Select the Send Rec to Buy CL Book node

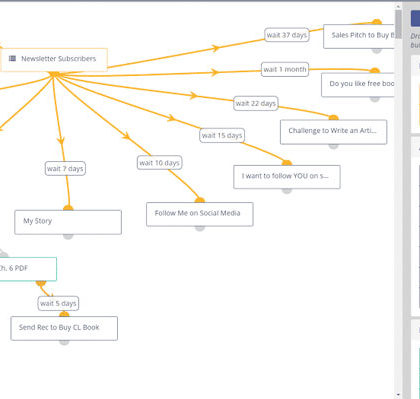64,328
